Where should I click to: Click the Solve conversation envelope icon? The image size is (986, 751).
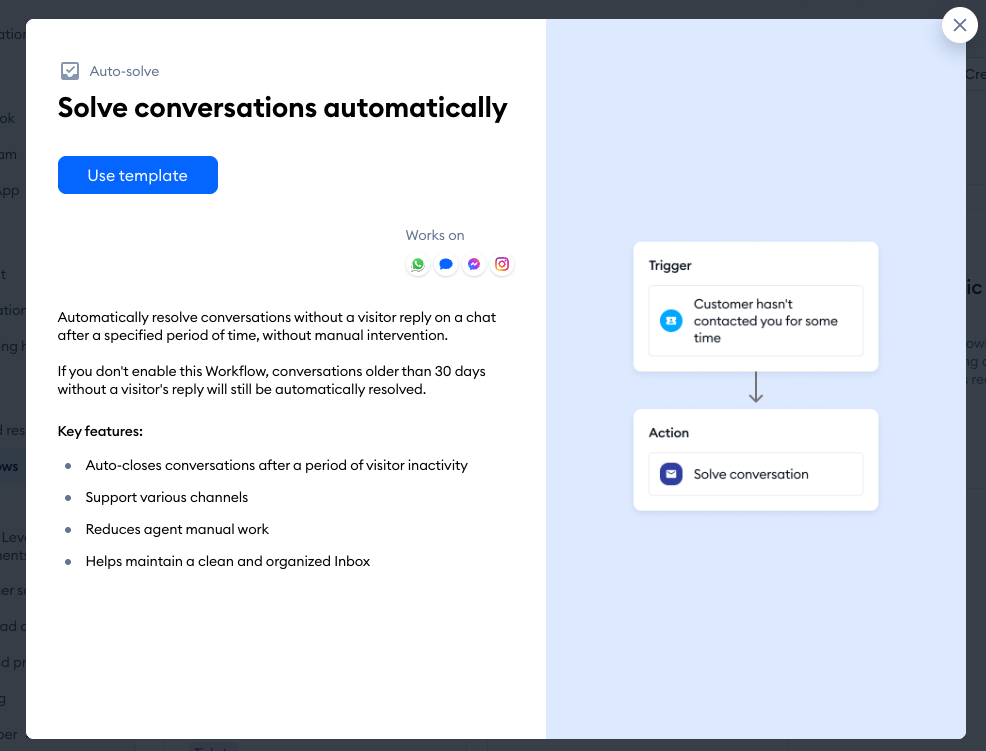pos(671,474)
